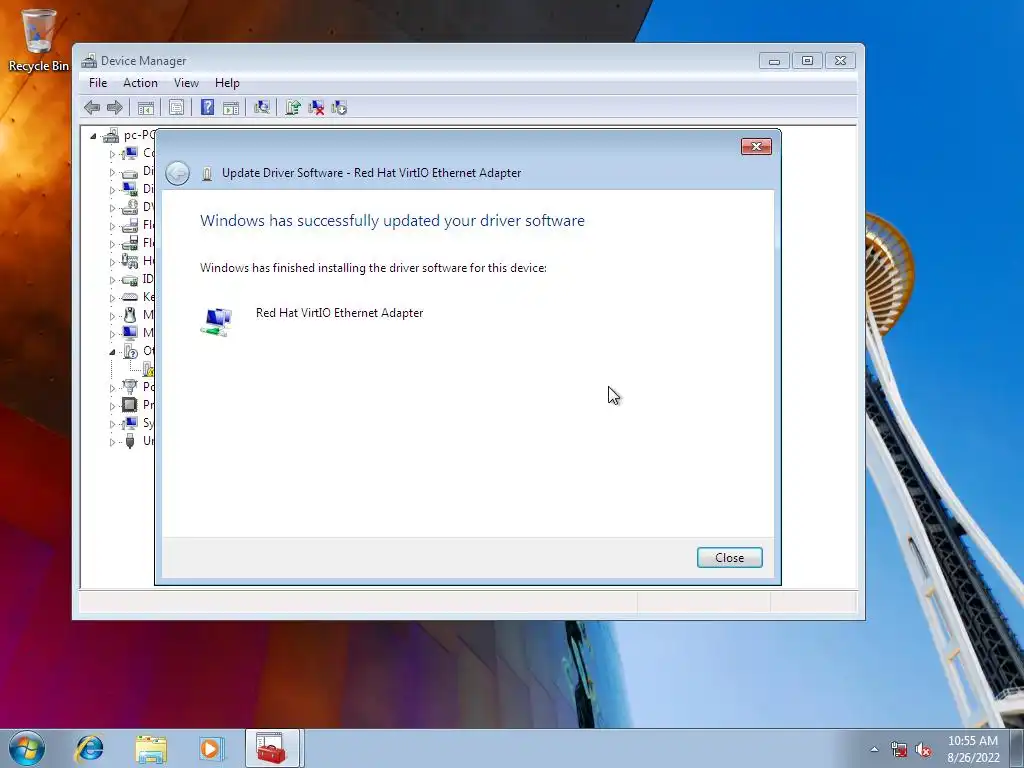
Task: Expand the Processors tree node
Action: click(112, 406)
